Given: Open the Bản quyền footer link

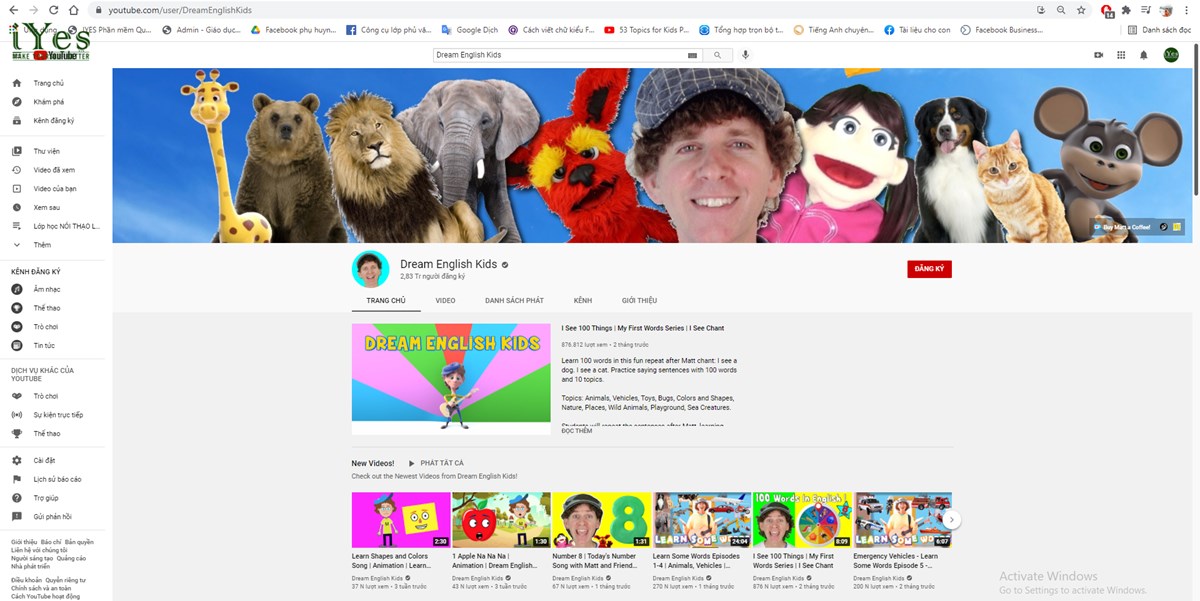Looking at the screenshot, I should [x=79, y=542].
